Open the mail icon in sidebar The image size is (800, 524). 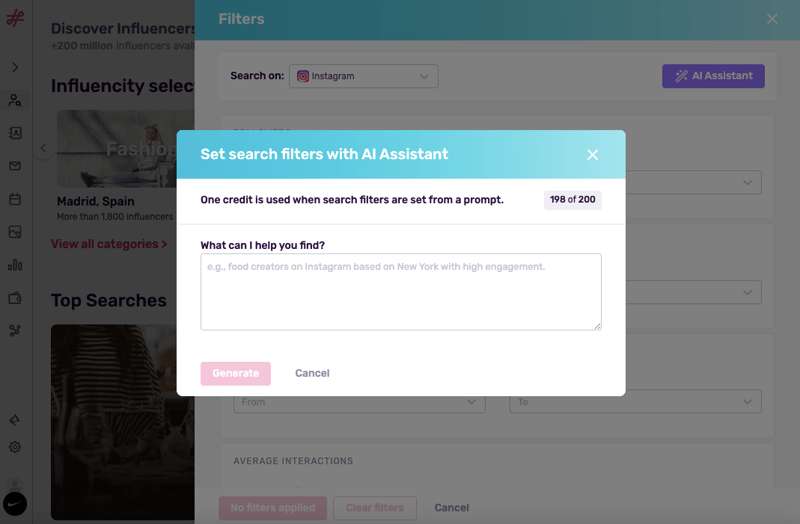pyautogui.click(x=15, y=166)
